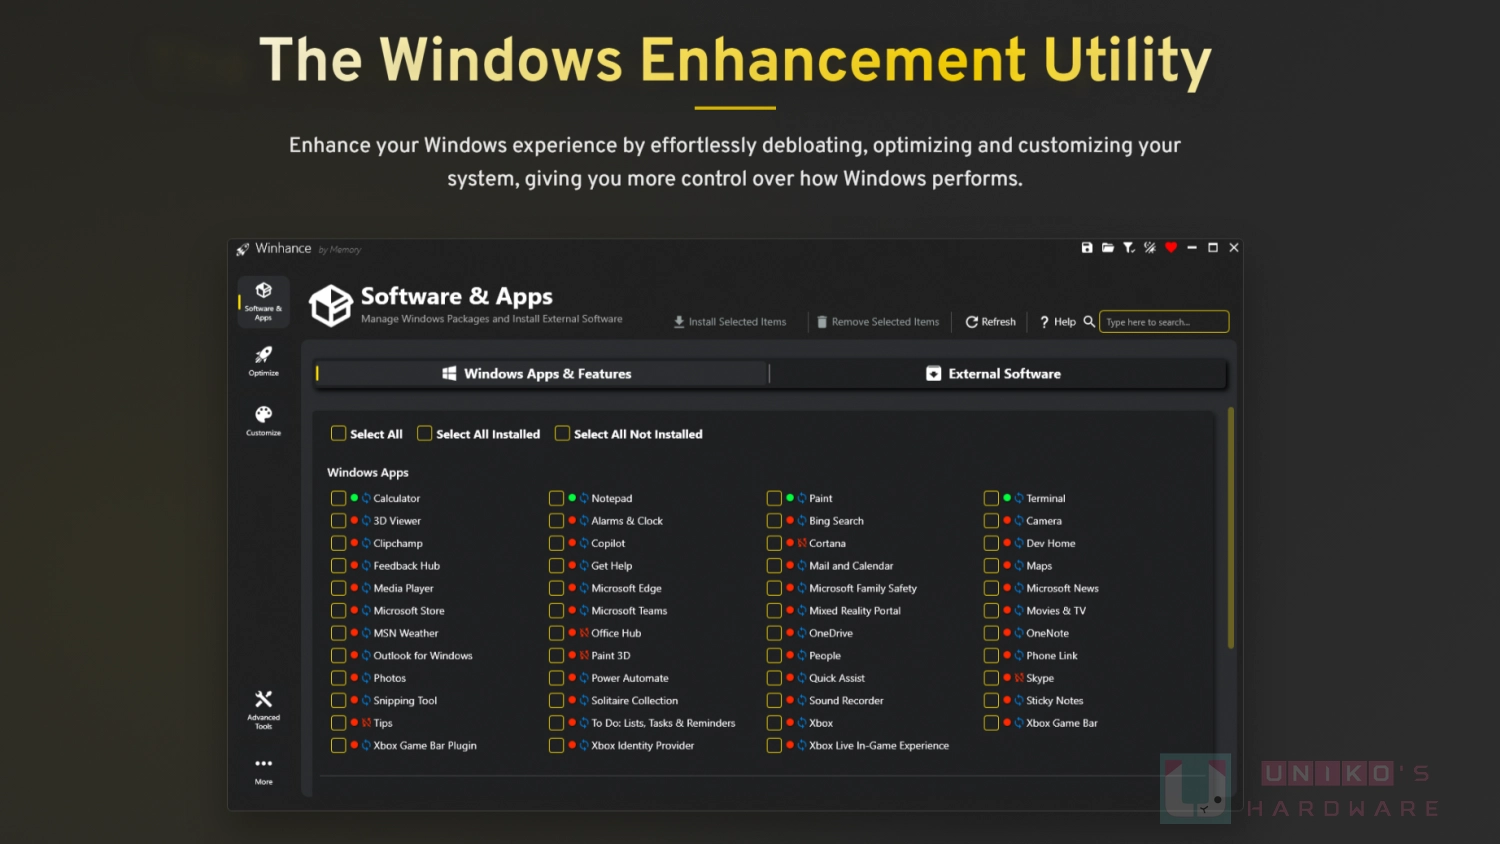Click the 'Windows Apps' section label

click(x=368, y=472)
